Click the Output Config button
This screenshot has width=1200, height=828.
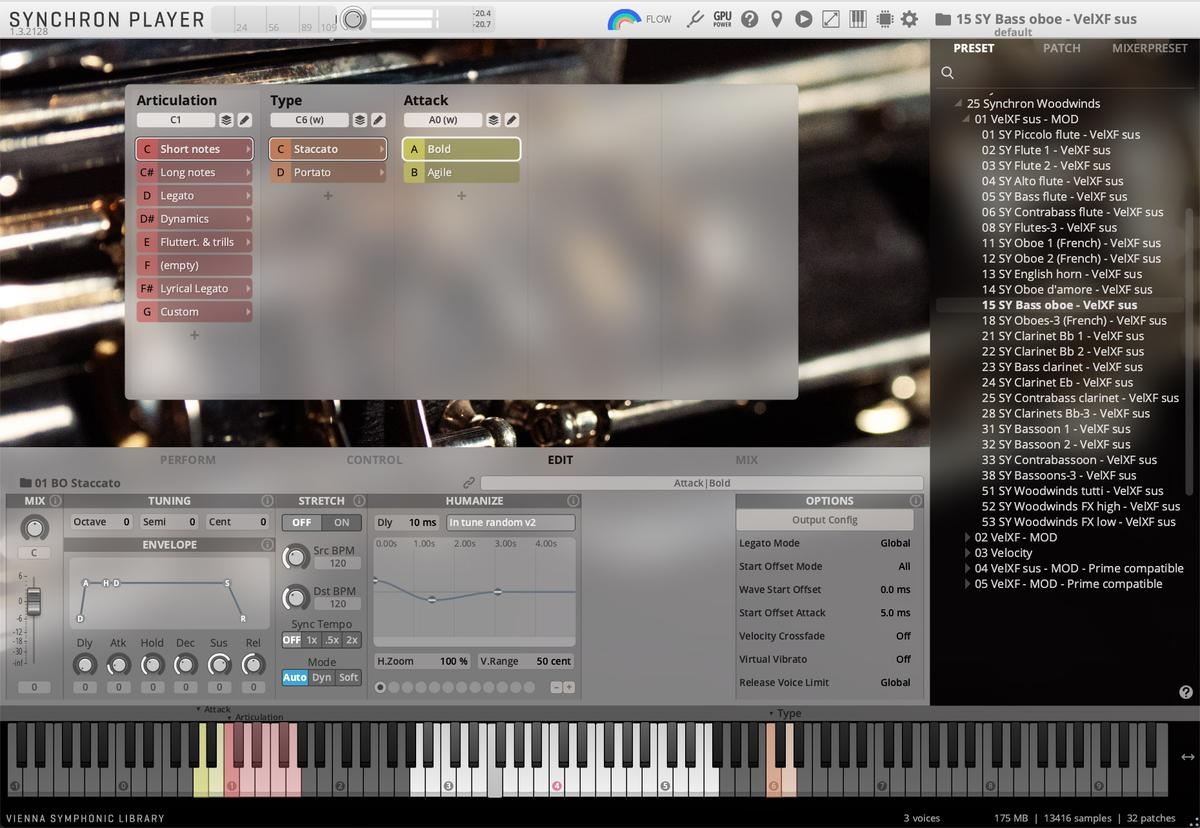click(x=824, y=520)
